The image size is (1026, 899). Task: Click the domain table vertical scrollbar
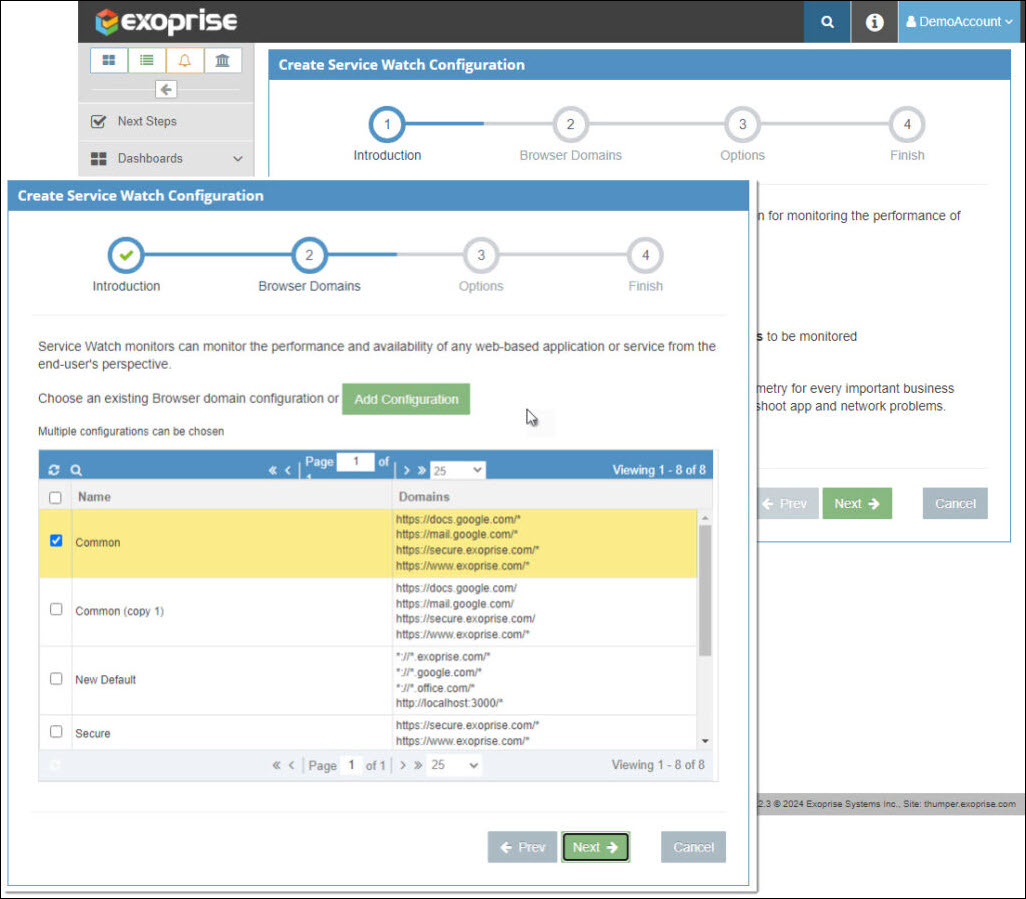click(x=704, y=590)
